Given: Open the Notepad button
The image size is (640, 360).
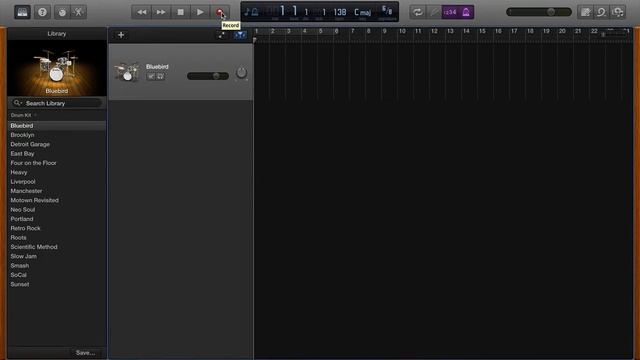Looking at the screenshot, I should coord(585,12).
